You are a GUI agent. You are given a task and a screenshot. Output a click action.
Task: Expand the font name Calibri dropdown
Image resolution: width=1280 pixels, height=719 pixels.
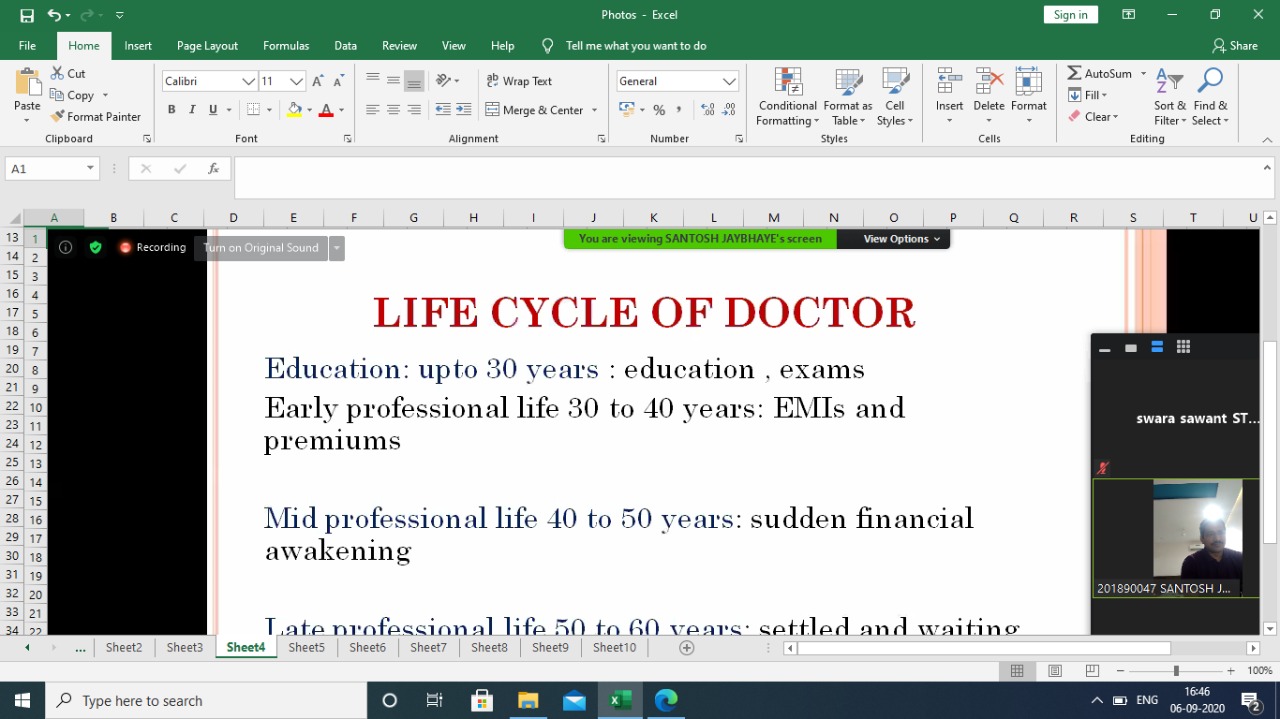(248, 81)
